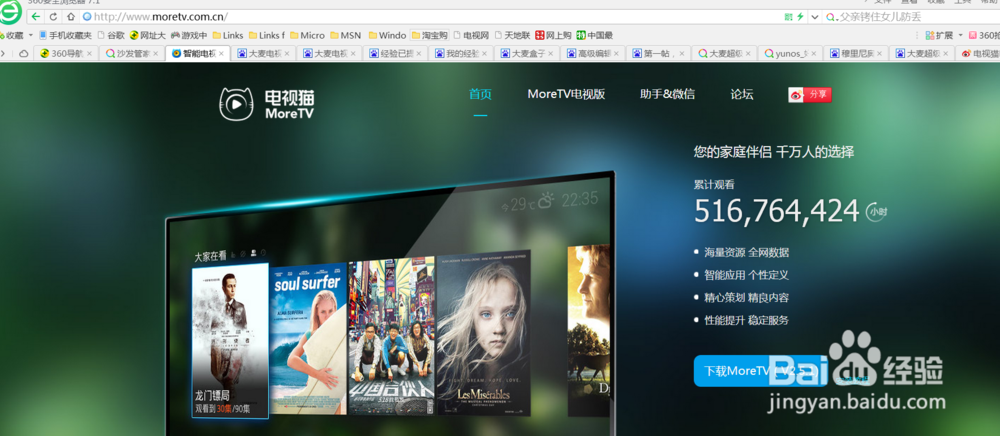This screenshot has width=1000, height=436.
Task: Select the Soul Surfer poster thumbnail
Action: [308, 338]
